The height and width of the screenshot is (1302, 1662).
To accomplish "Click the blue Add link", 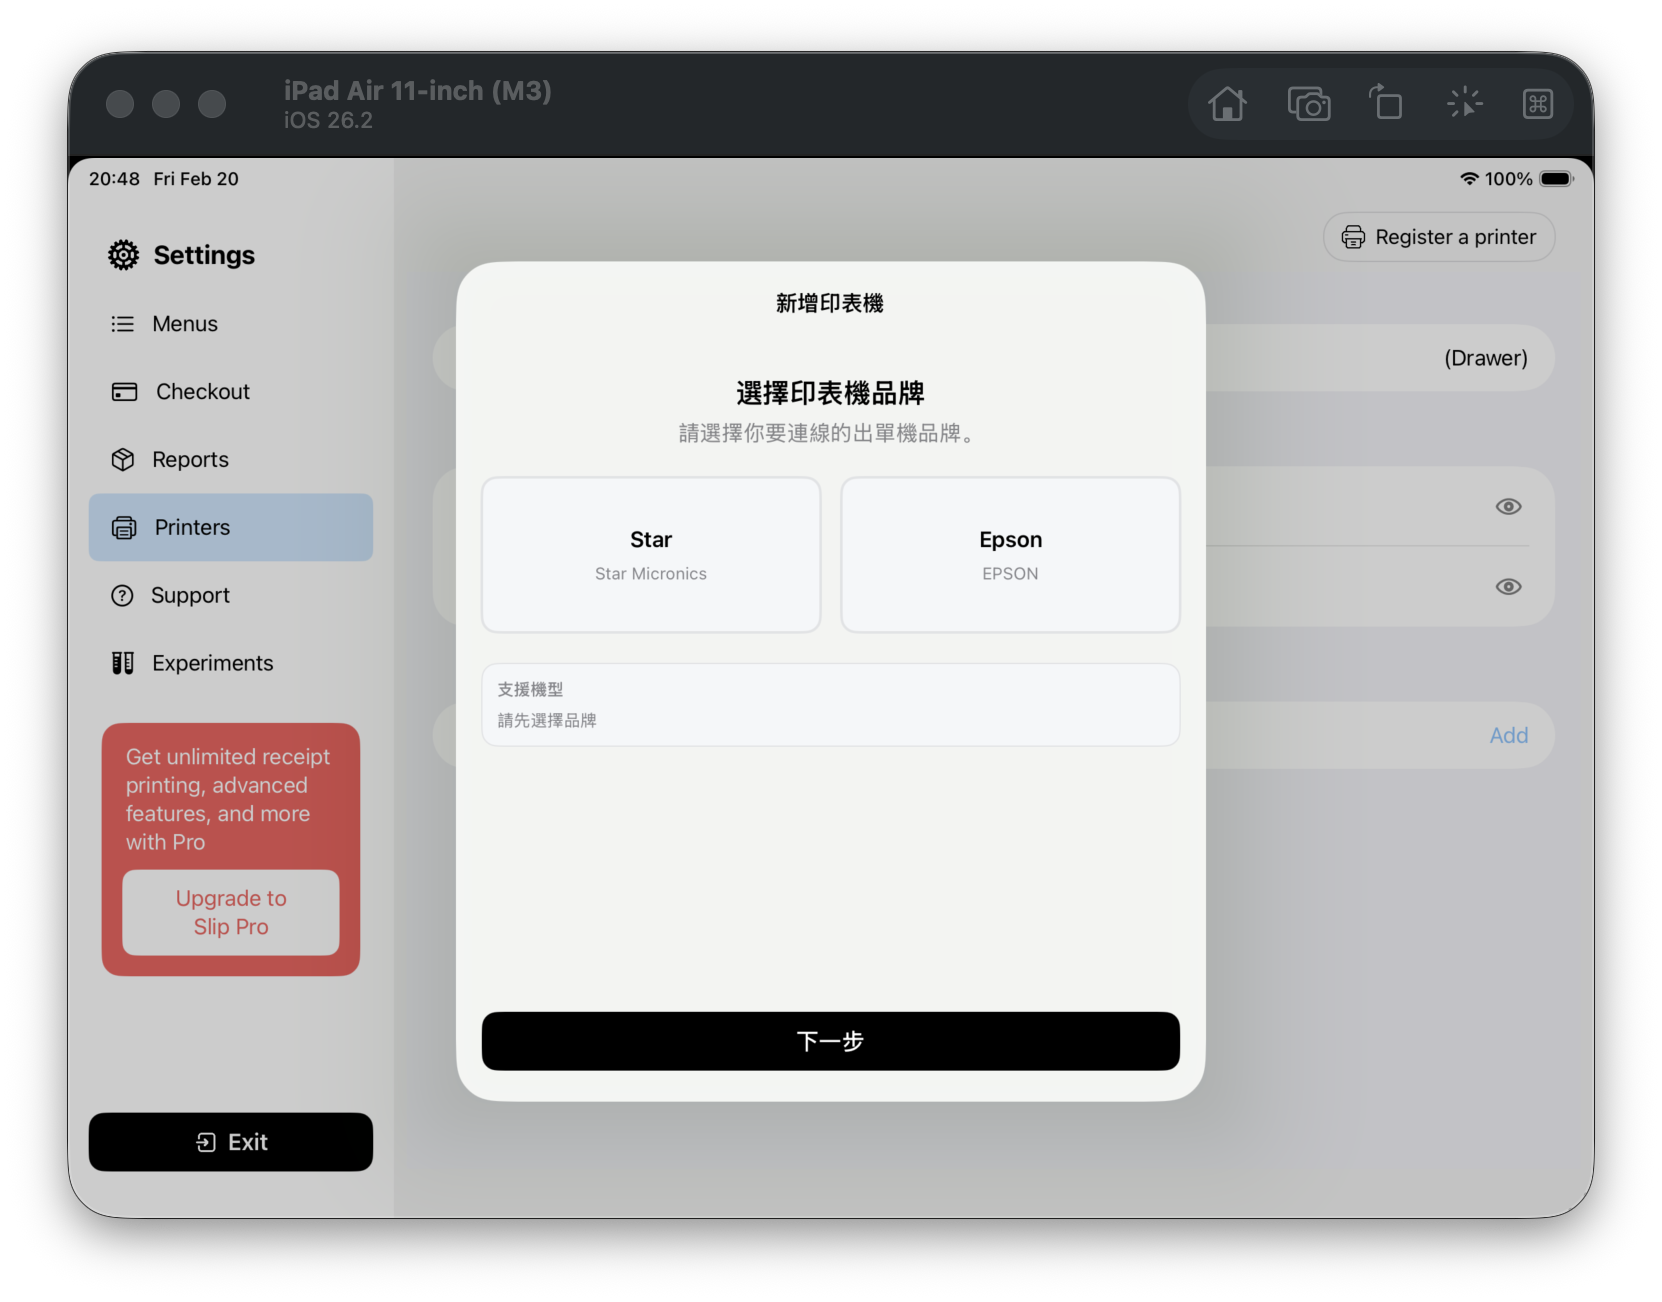I will tap(1508, 736).
